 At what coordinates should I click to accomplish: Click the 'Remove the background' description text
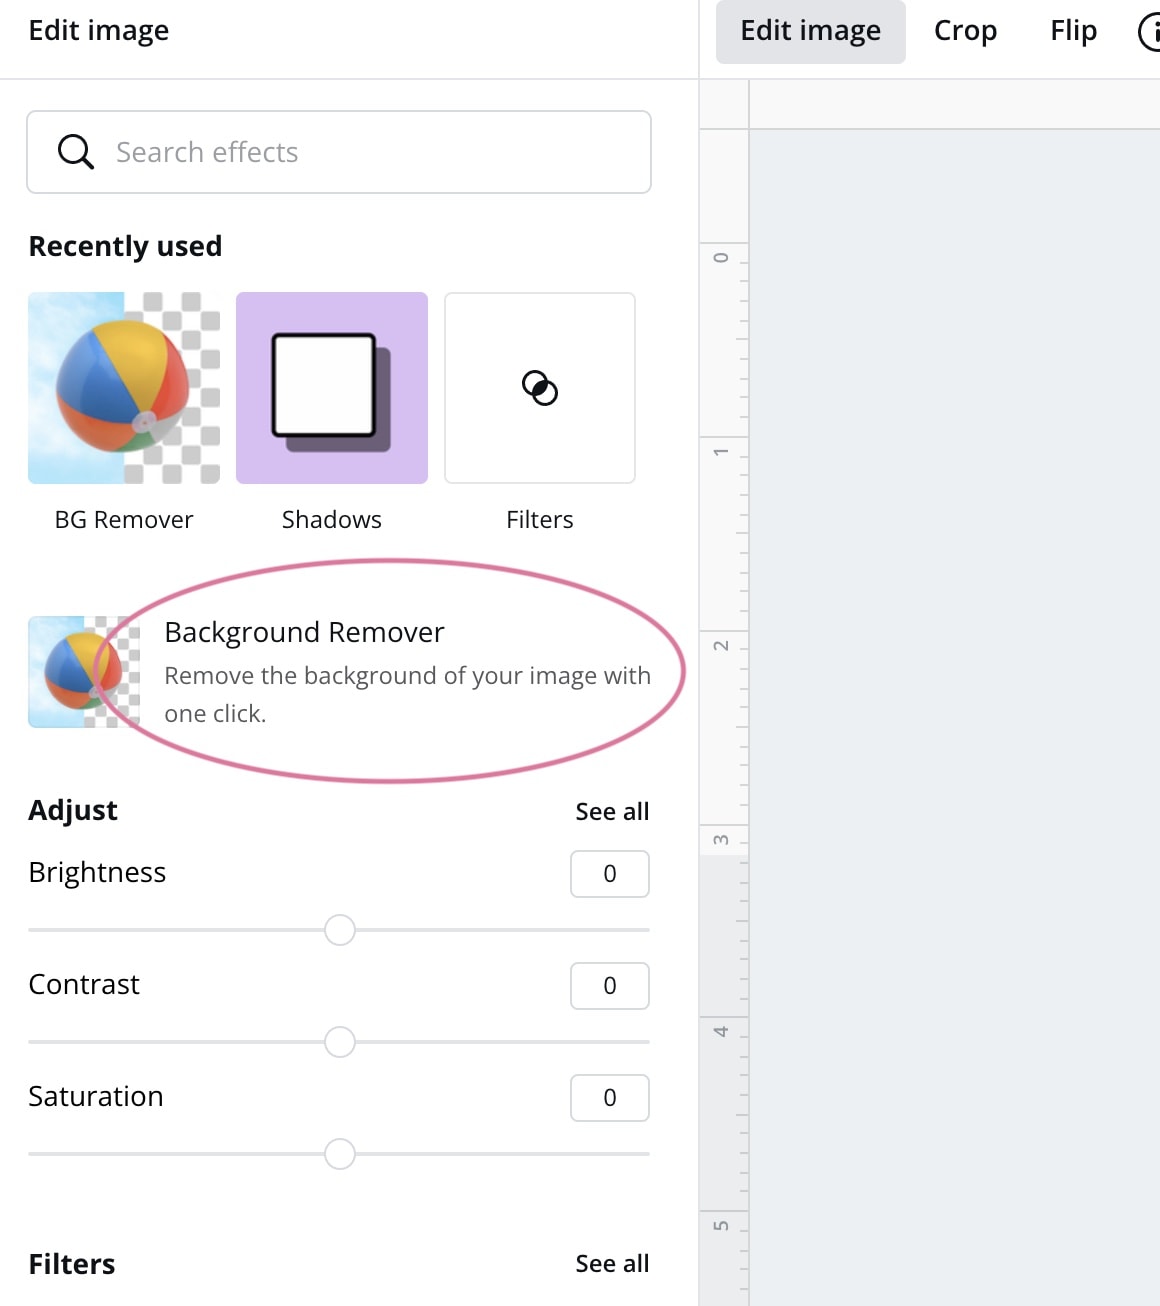pos(407,694)
